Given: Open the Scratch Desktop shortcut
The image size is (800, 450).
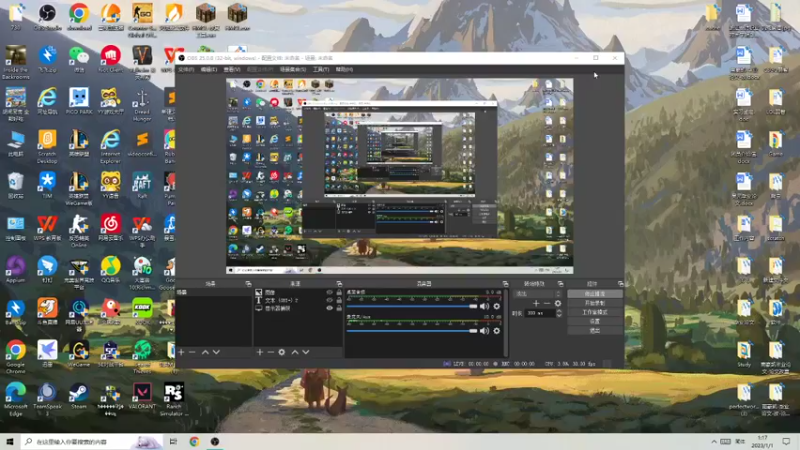Looking at the screenshot, I should [x=47, y=146].
